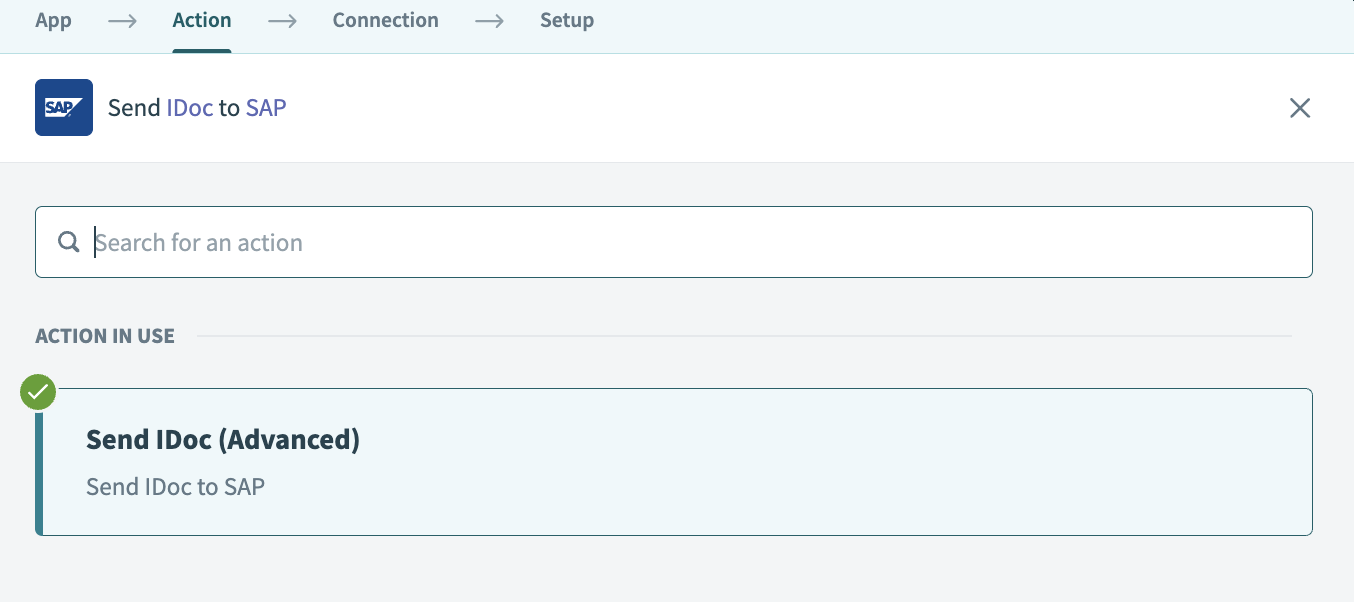
Task: Click the "ACTION IN USE" section label
Action: point(105,336)
